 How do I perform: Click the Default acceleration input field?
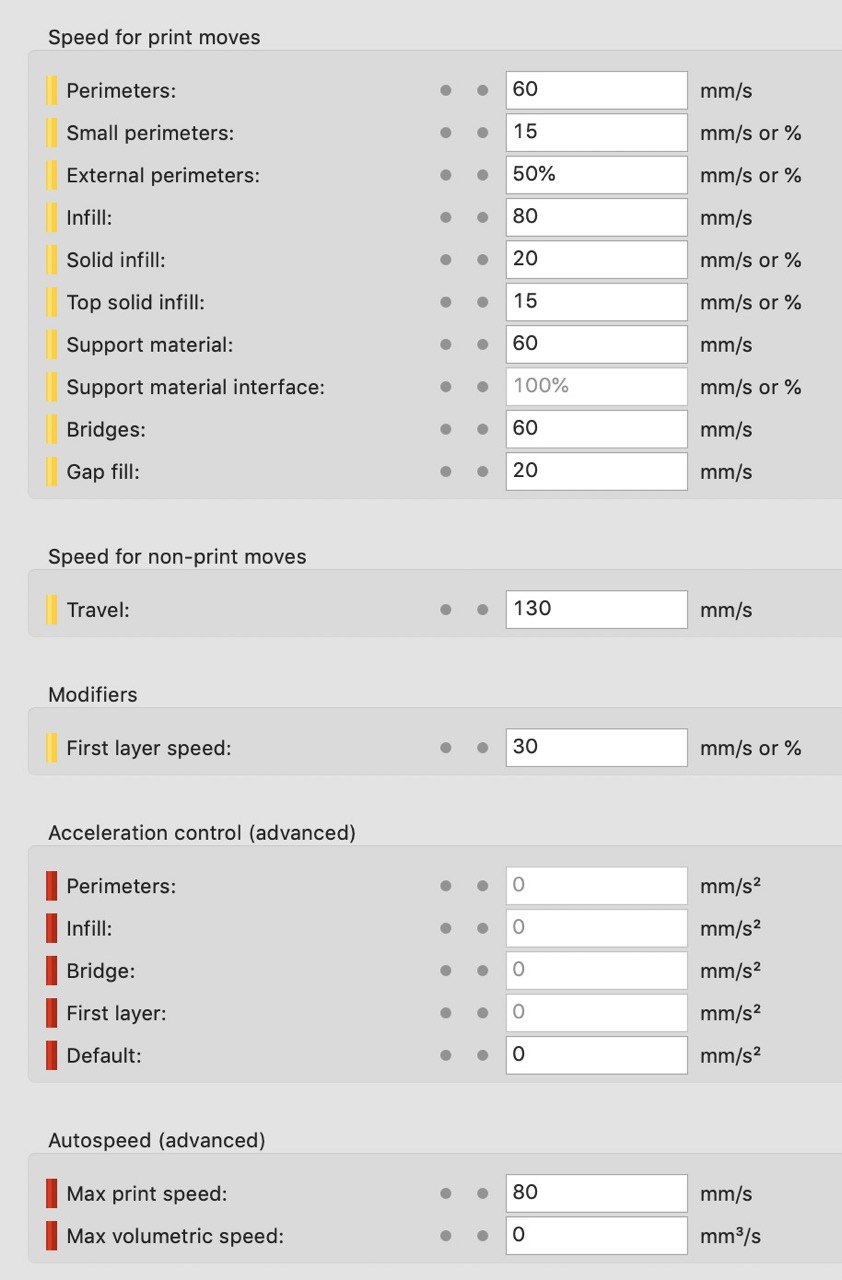pos(596,1055)
